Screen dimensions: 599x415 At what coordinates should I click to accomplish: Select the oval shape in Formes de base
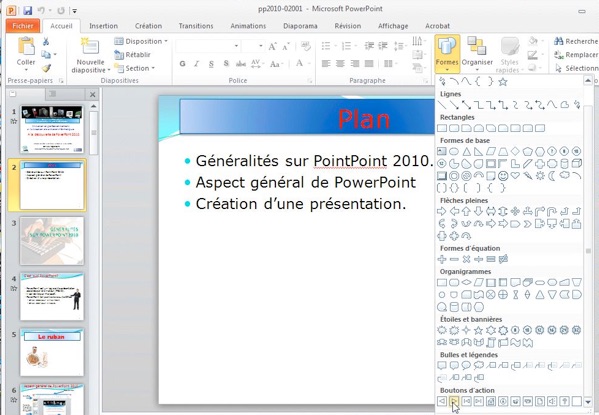coord(454,151)
